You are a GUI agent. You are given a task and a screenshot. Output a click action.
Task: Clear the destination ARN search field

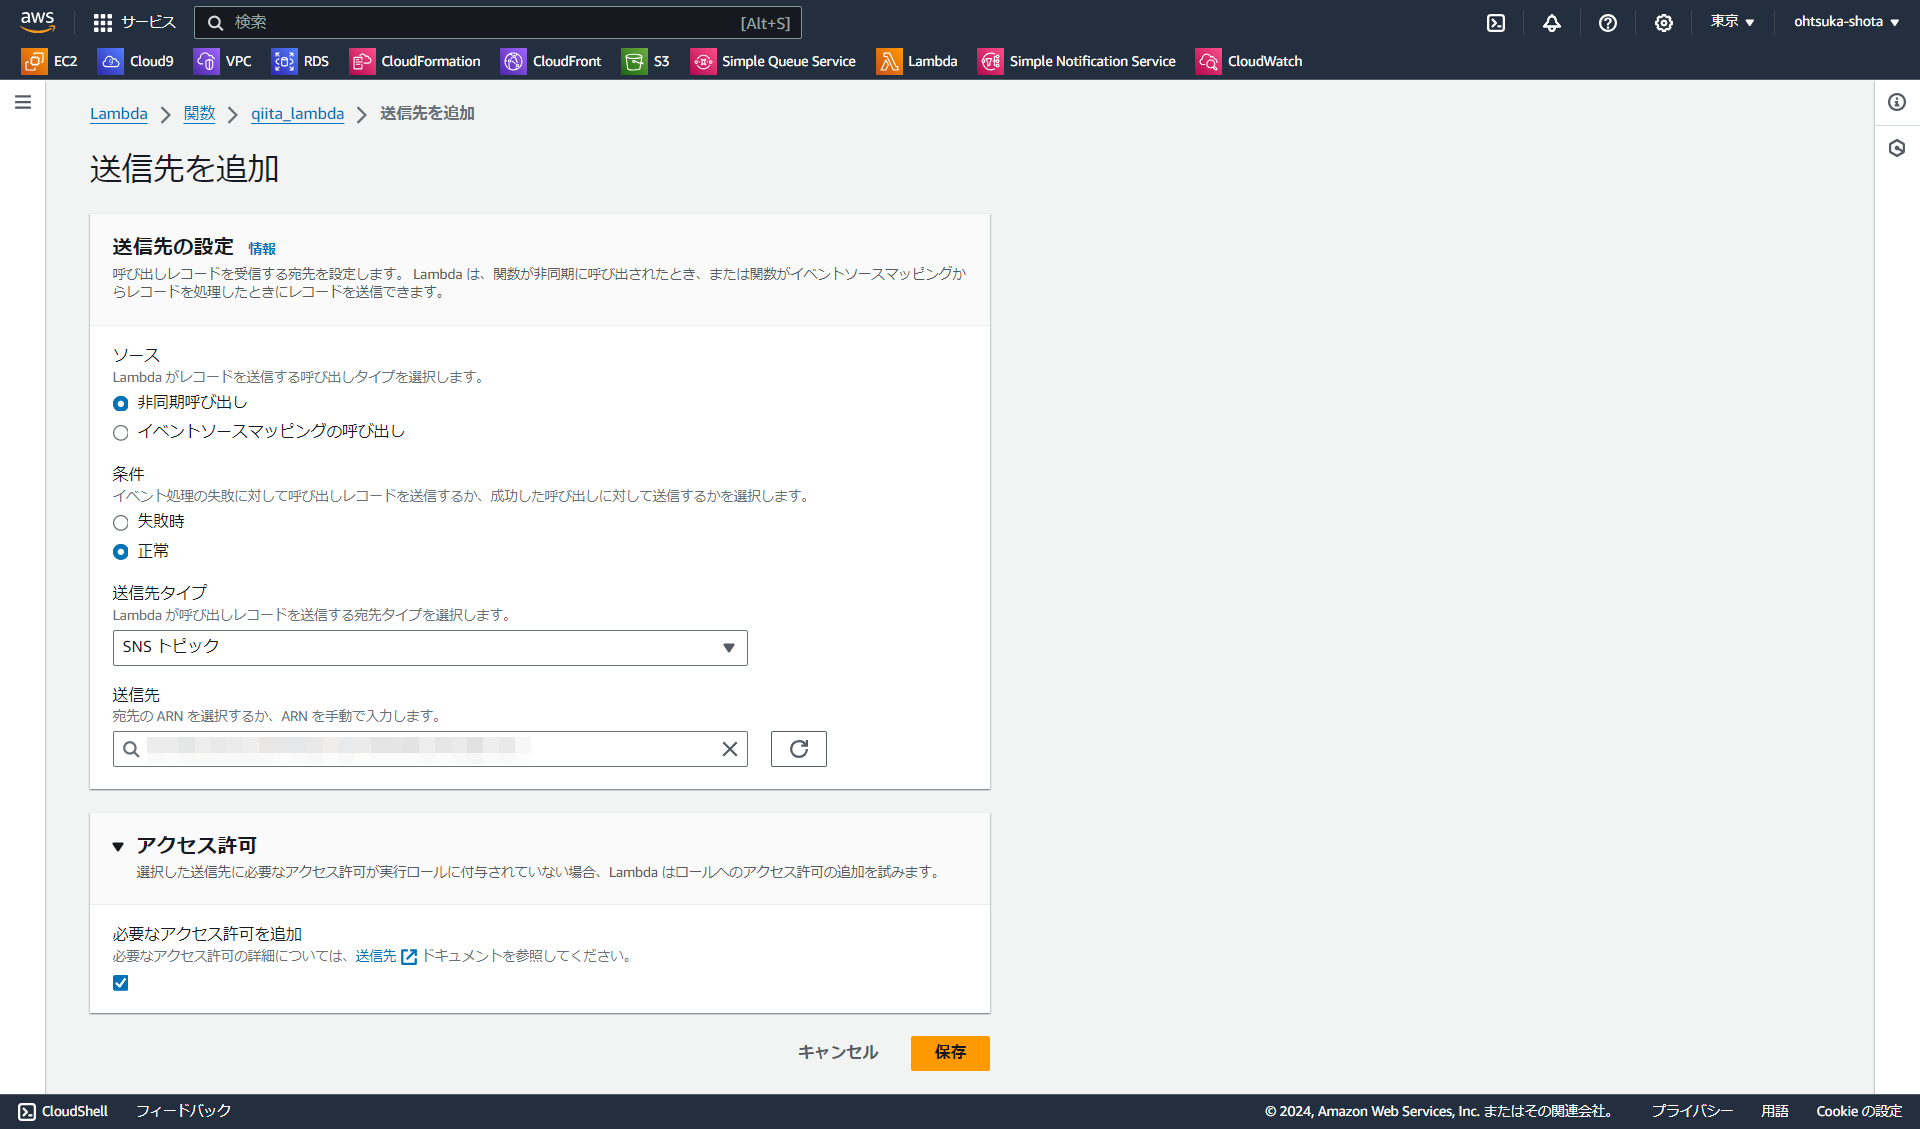pos(729,748)
